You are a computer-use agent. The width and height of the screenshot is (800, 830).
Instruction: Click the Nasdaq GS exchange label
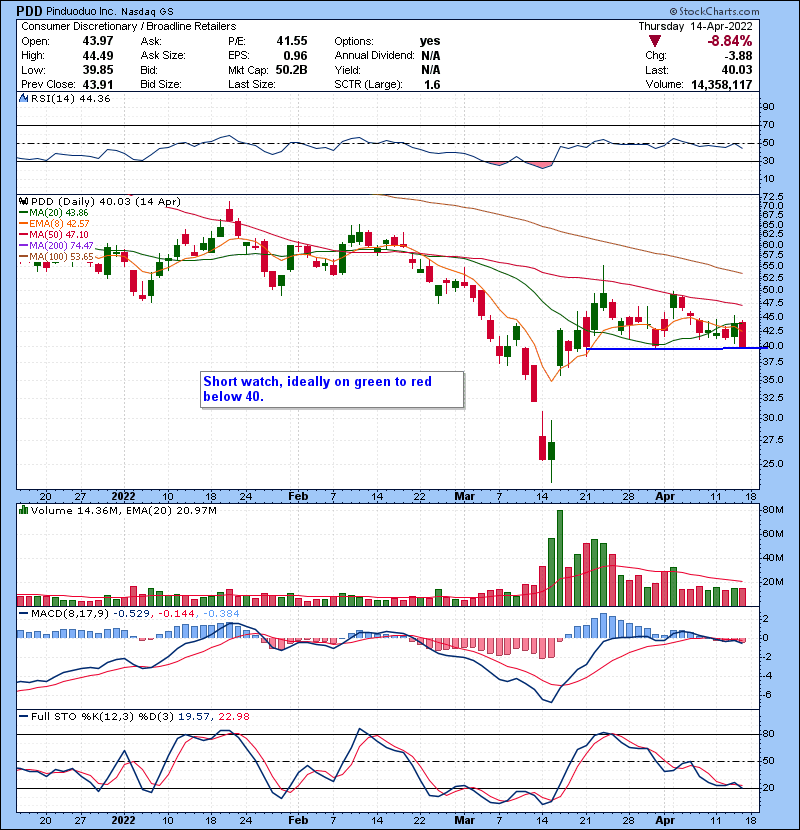point(147,11)
